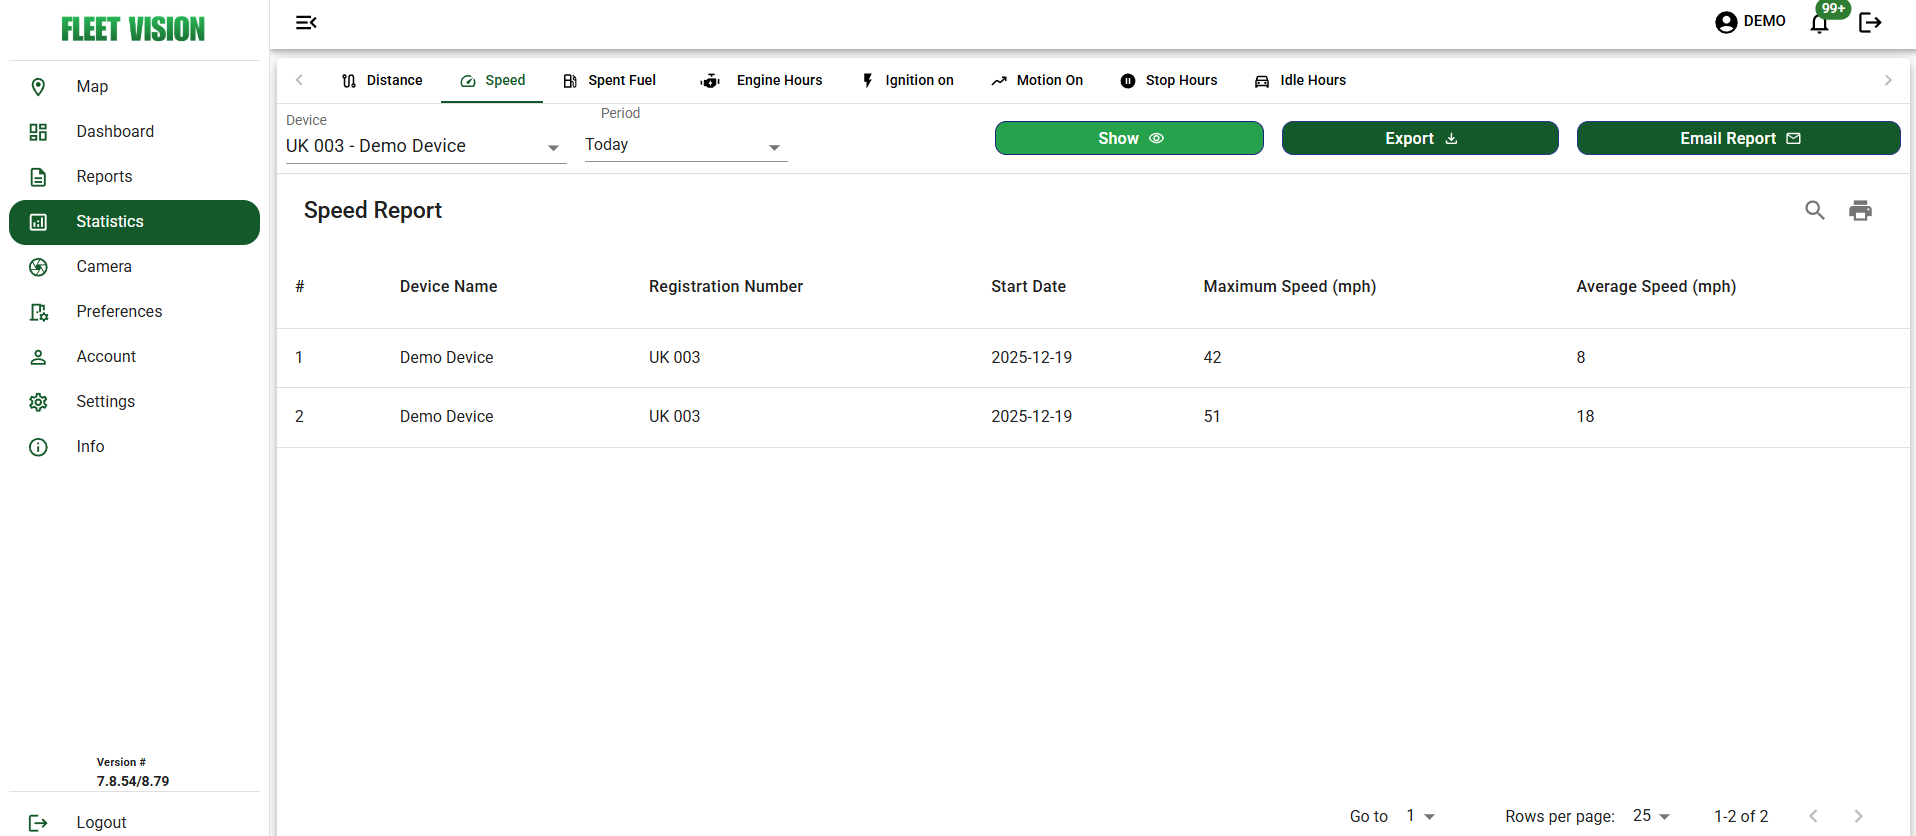Go to Settings in the sidebar
The height and width of the screenshot is (836, 1916).
(105, 402)
